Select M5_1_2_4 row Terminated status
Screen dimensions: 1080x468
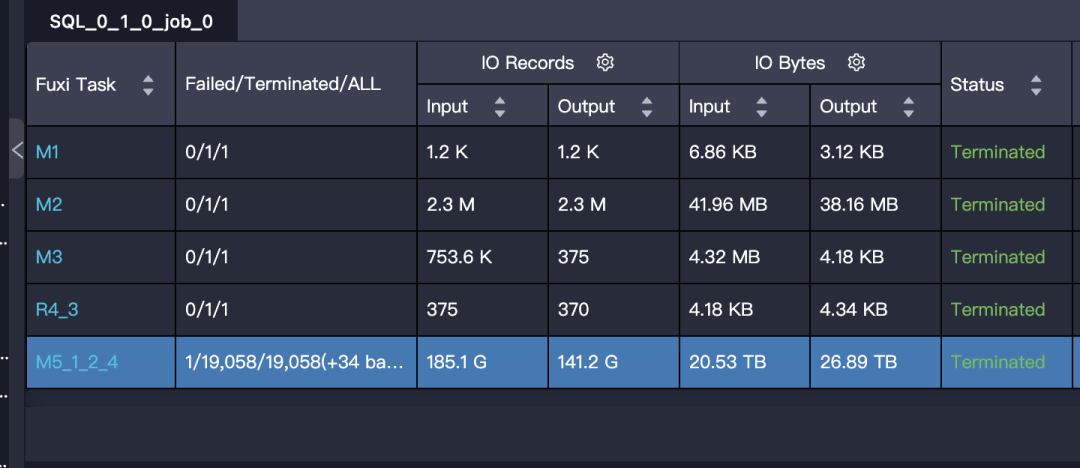click(998, 362)
